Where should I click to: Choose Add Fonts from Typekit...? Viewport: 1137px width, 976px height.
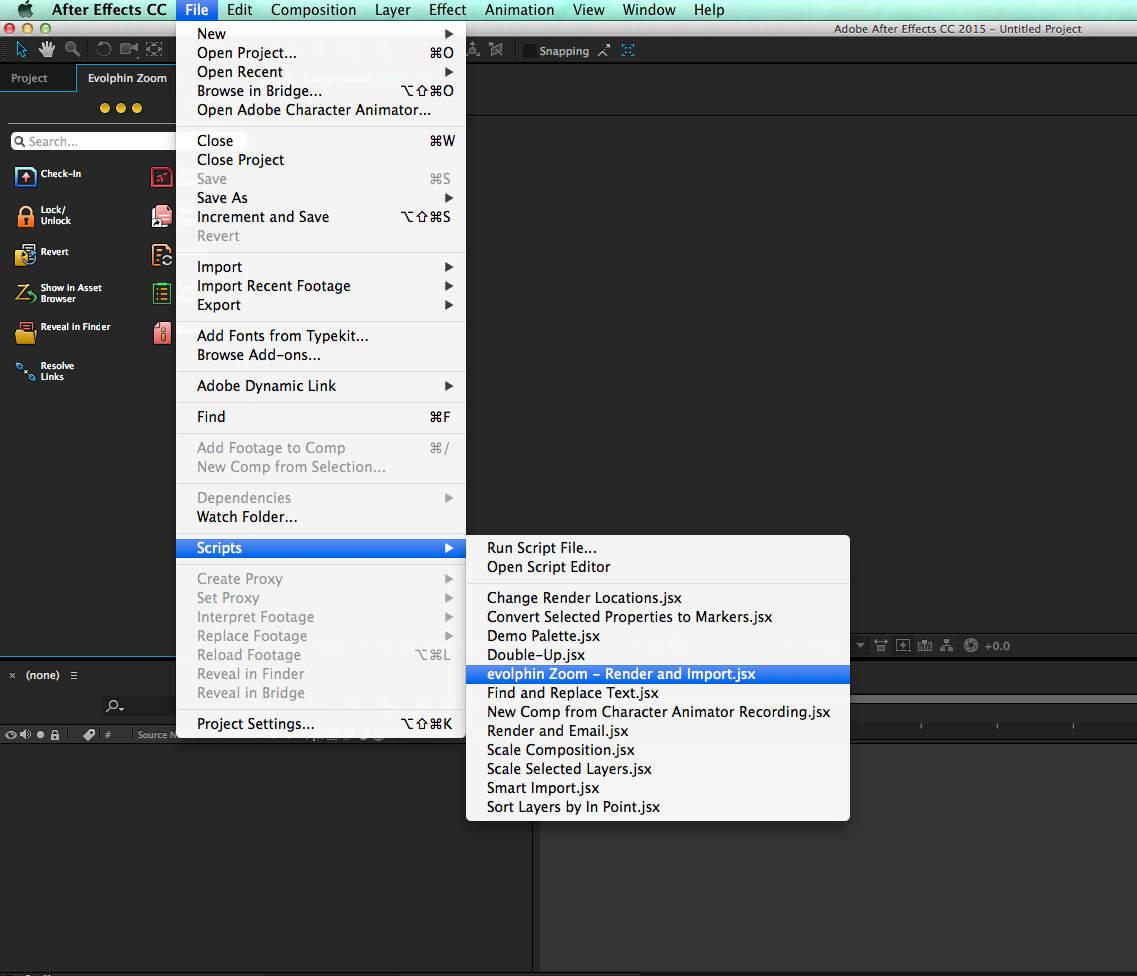click(321, 336)
